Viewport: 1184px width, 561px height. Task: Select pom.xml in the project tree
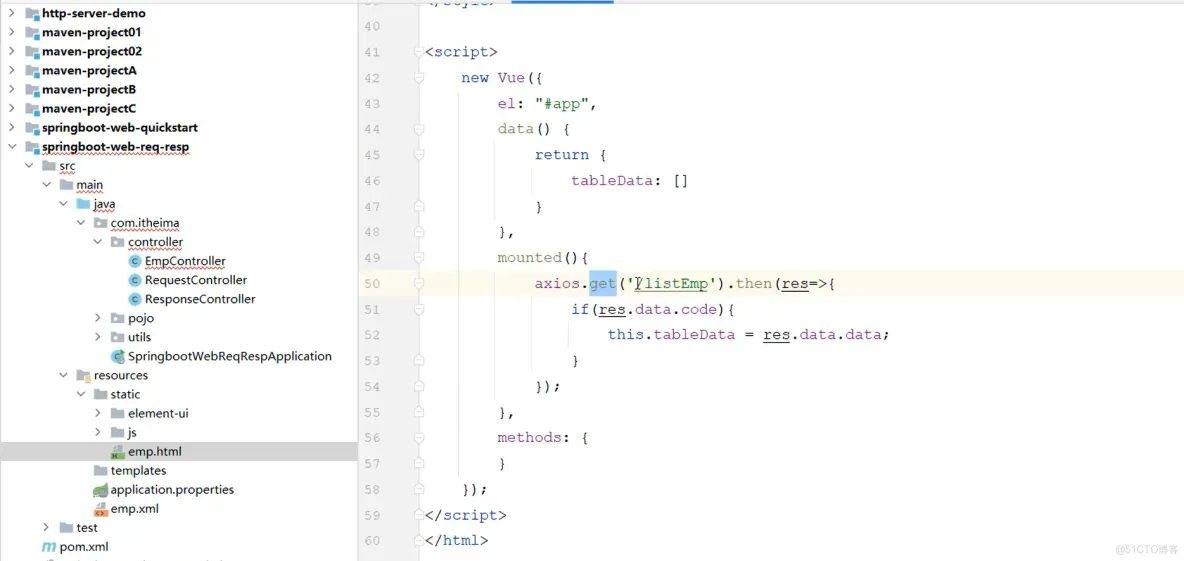click(85, 547)
